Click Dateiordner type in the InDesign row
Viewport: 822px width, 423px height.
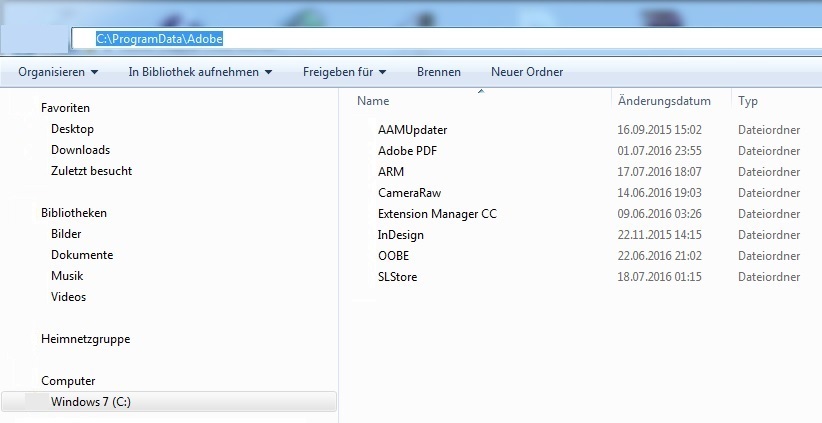(769, 235)
